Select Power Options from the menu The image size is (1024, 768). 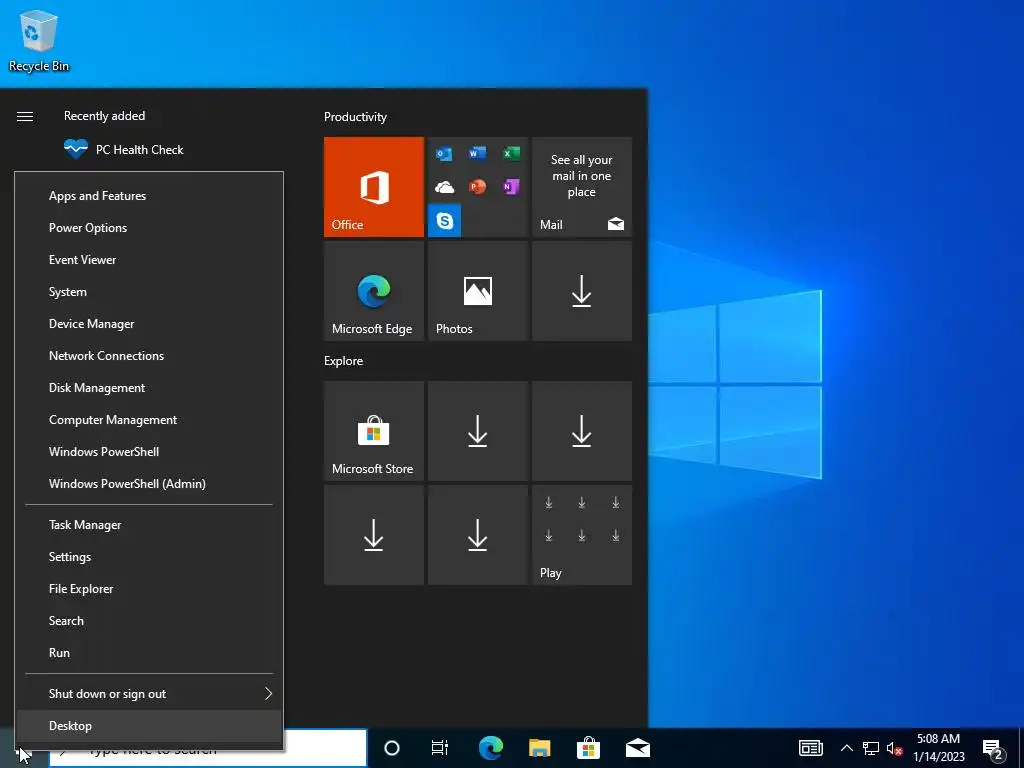click(149, 228)
